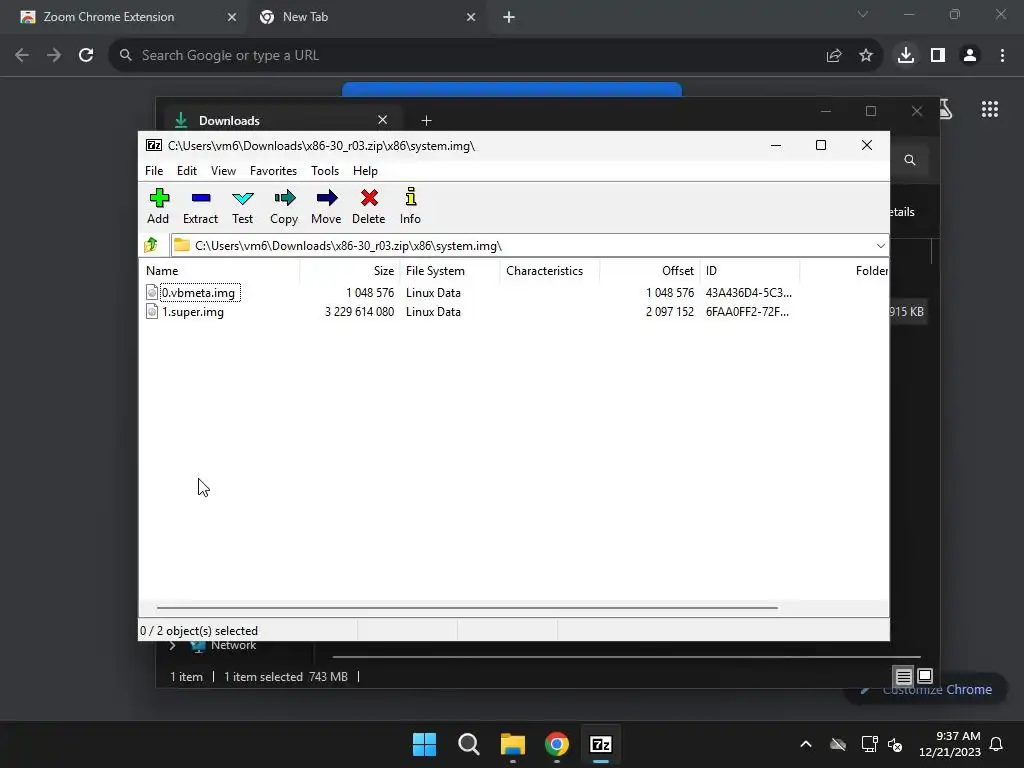Open the Tools menu
This screenshot has width=1024, height=768.
[325, 170]
